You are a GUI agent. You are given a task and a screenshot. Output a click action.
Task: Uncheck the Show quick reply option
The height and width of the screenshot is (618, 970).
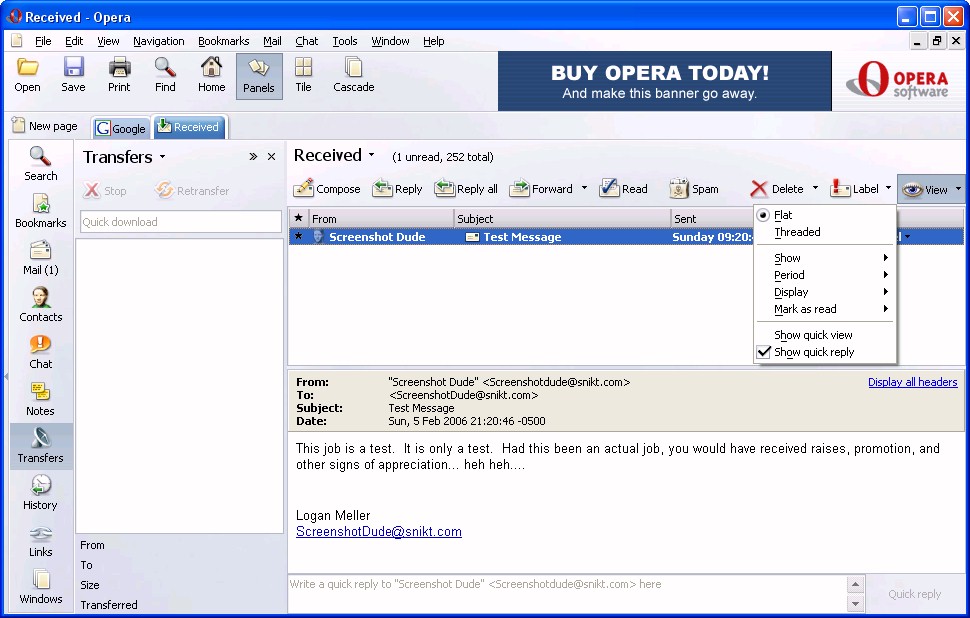coord(814,352)
